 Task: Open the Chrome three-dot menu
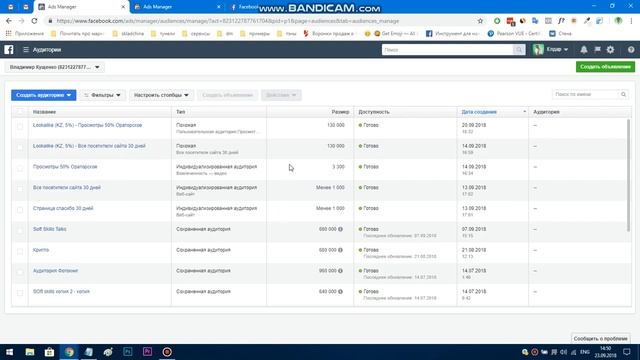click(x=631, y=21)
